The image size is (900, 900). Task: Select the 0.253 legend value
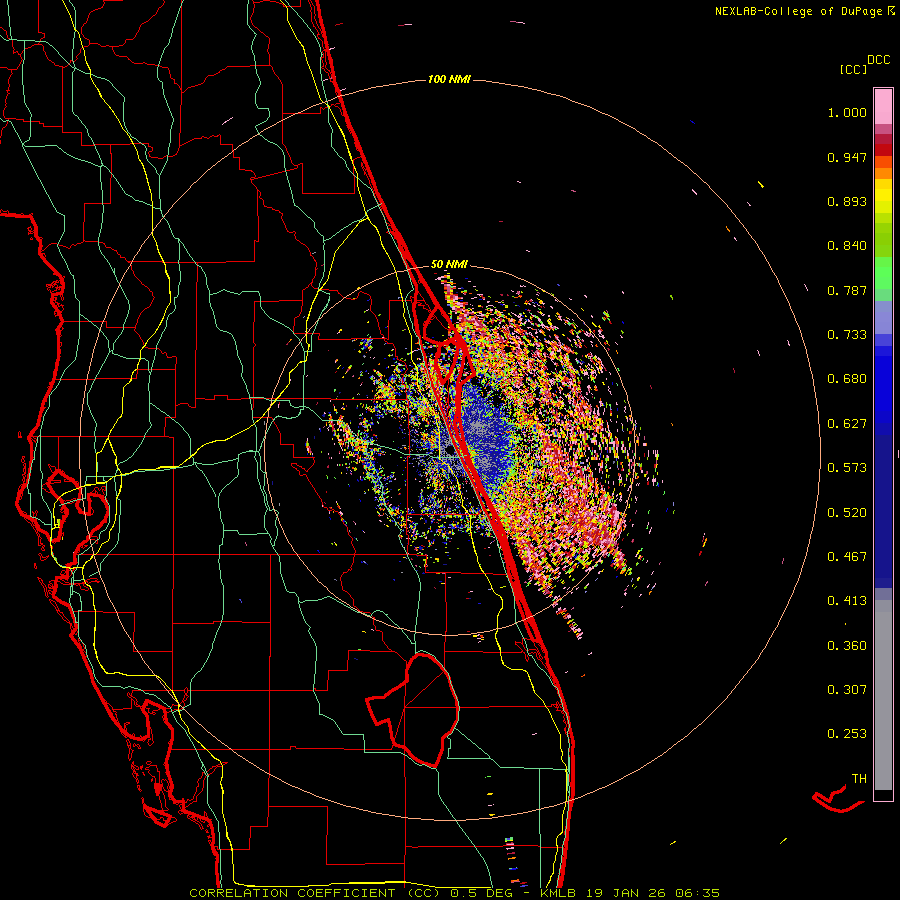coord(847,734)
